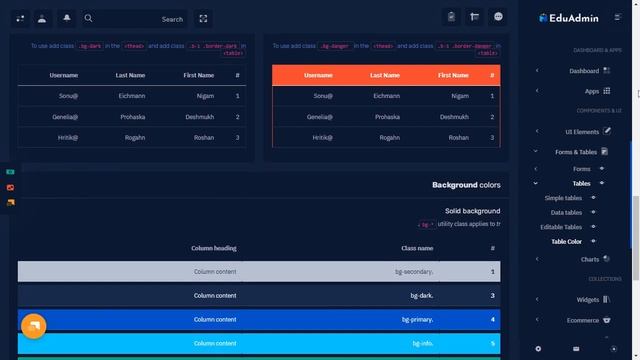Open the settings sliders icon in top bar
The height and width of the screenshot is (360, 640).
point(20,19)
